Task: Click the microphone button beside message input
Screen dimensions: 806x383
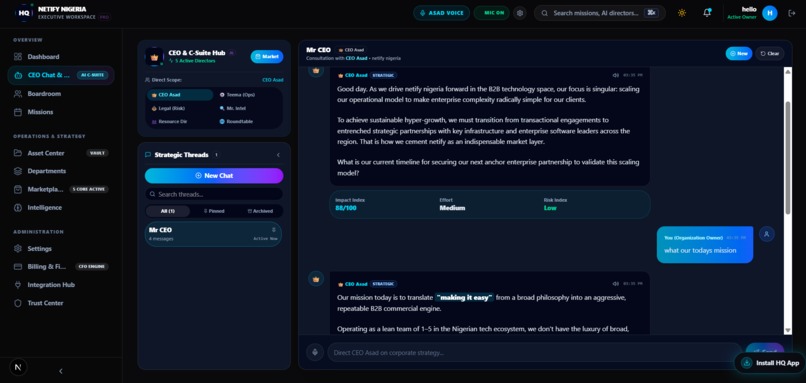Action: [x=315, y=352]
